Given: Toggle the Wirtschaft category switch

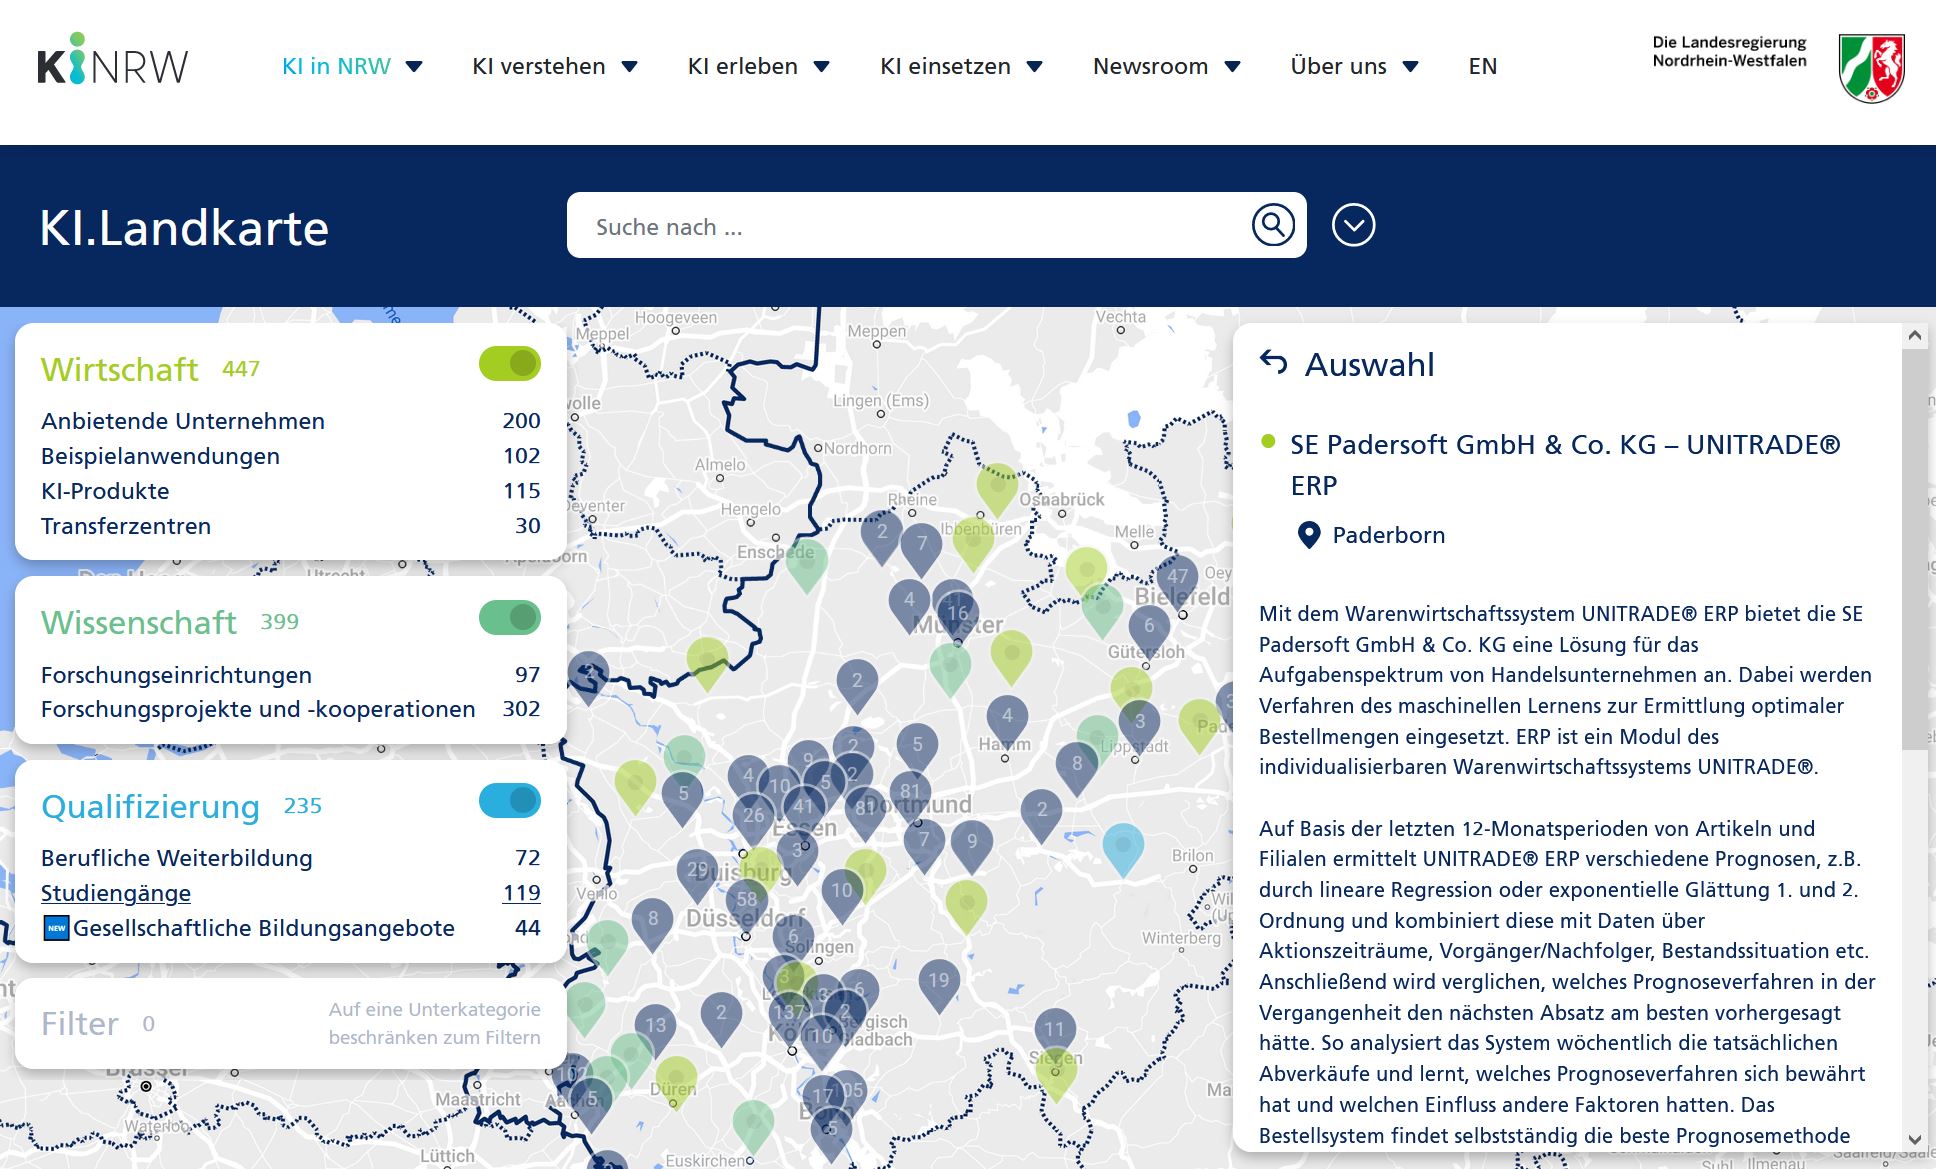Looking at the screenshot, I should click(x=509, y=363).
